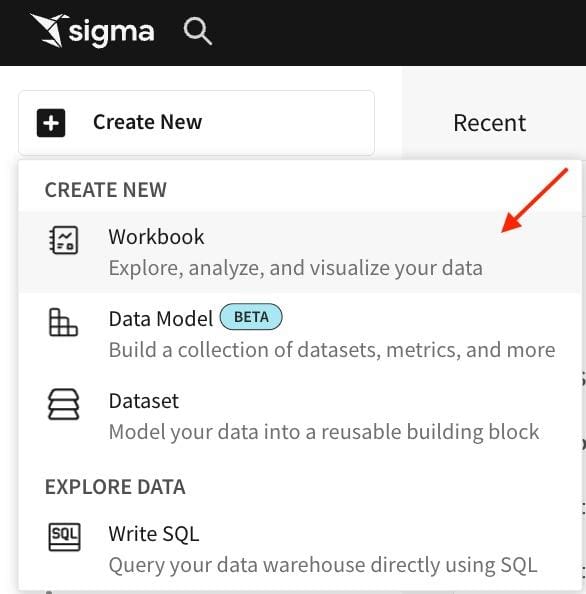
Task: Click the BETA badge next to Data Model
Action: [x=251, y=317]
